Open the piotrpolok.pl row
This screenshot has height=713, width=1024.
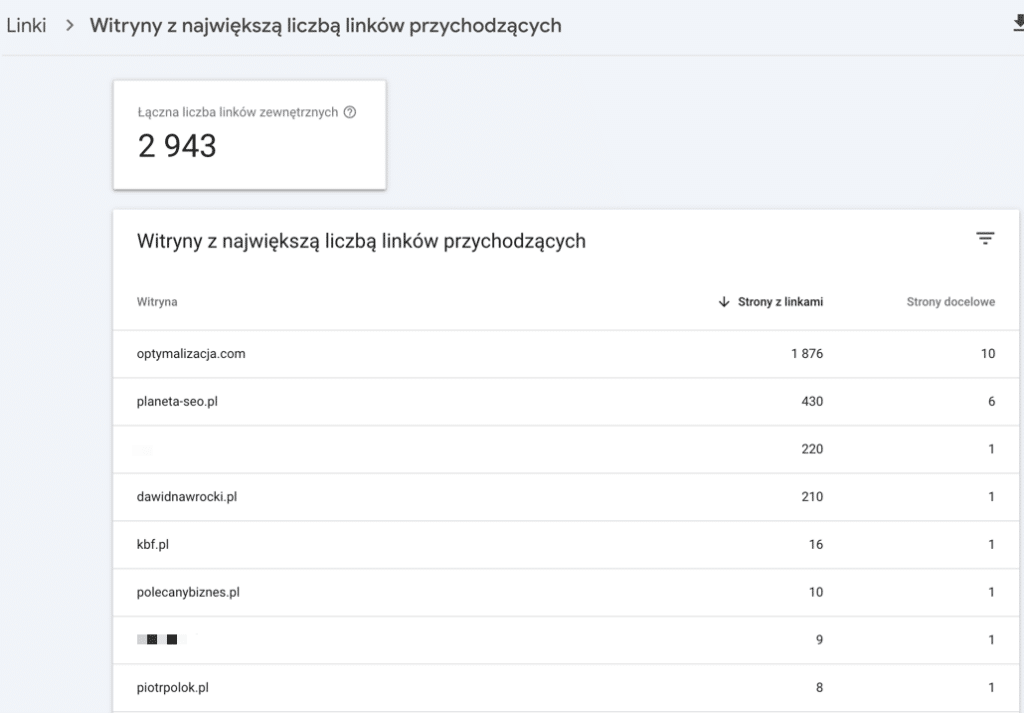(x=566, y=688)
